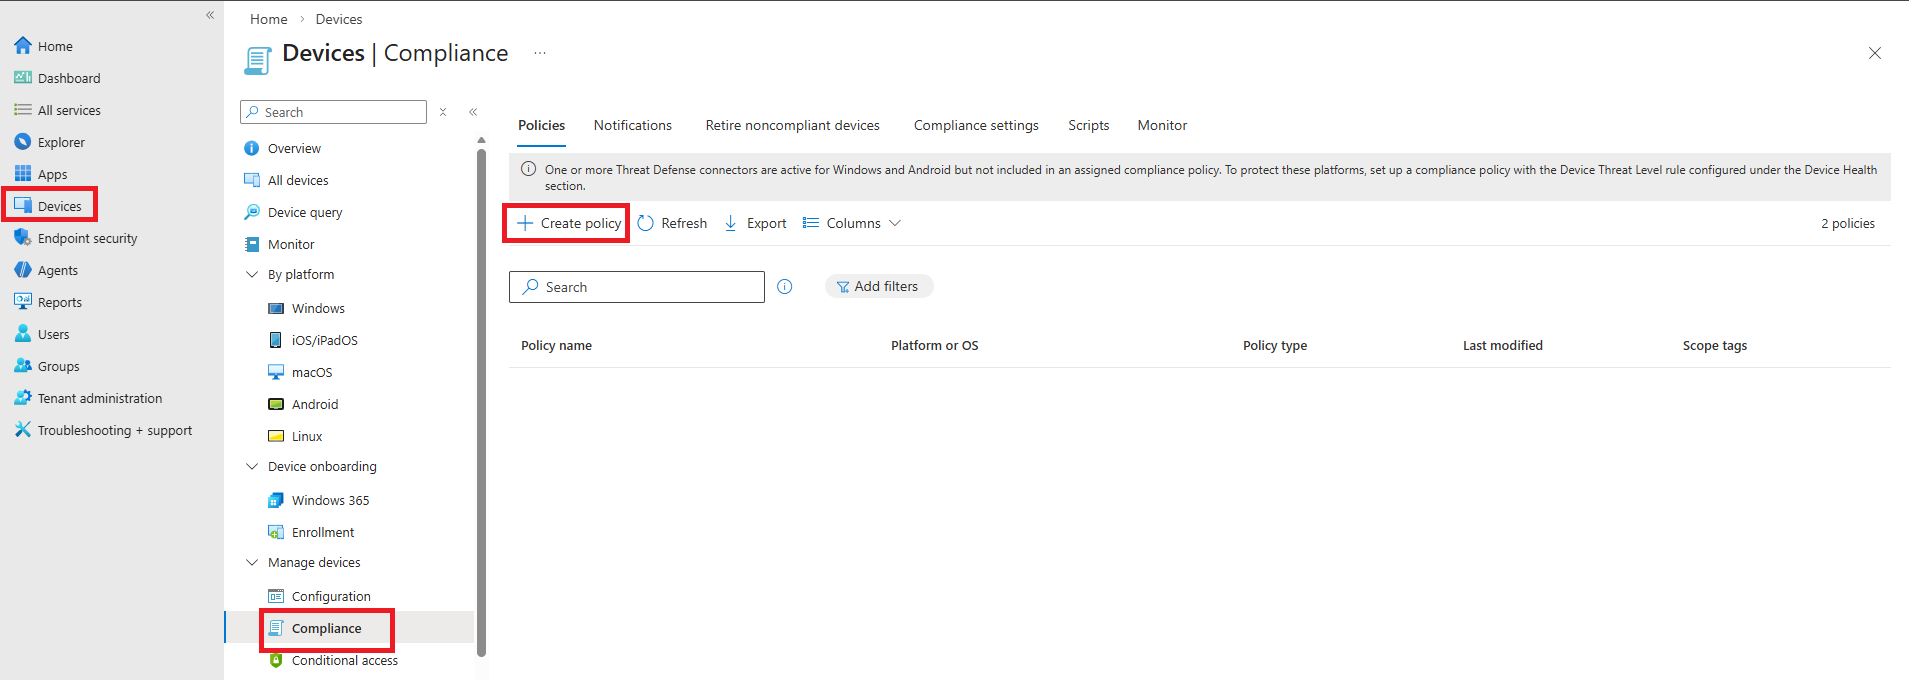Switch to the top Monitor tab
1909x680 pixels.
[x=1162, y=125]
